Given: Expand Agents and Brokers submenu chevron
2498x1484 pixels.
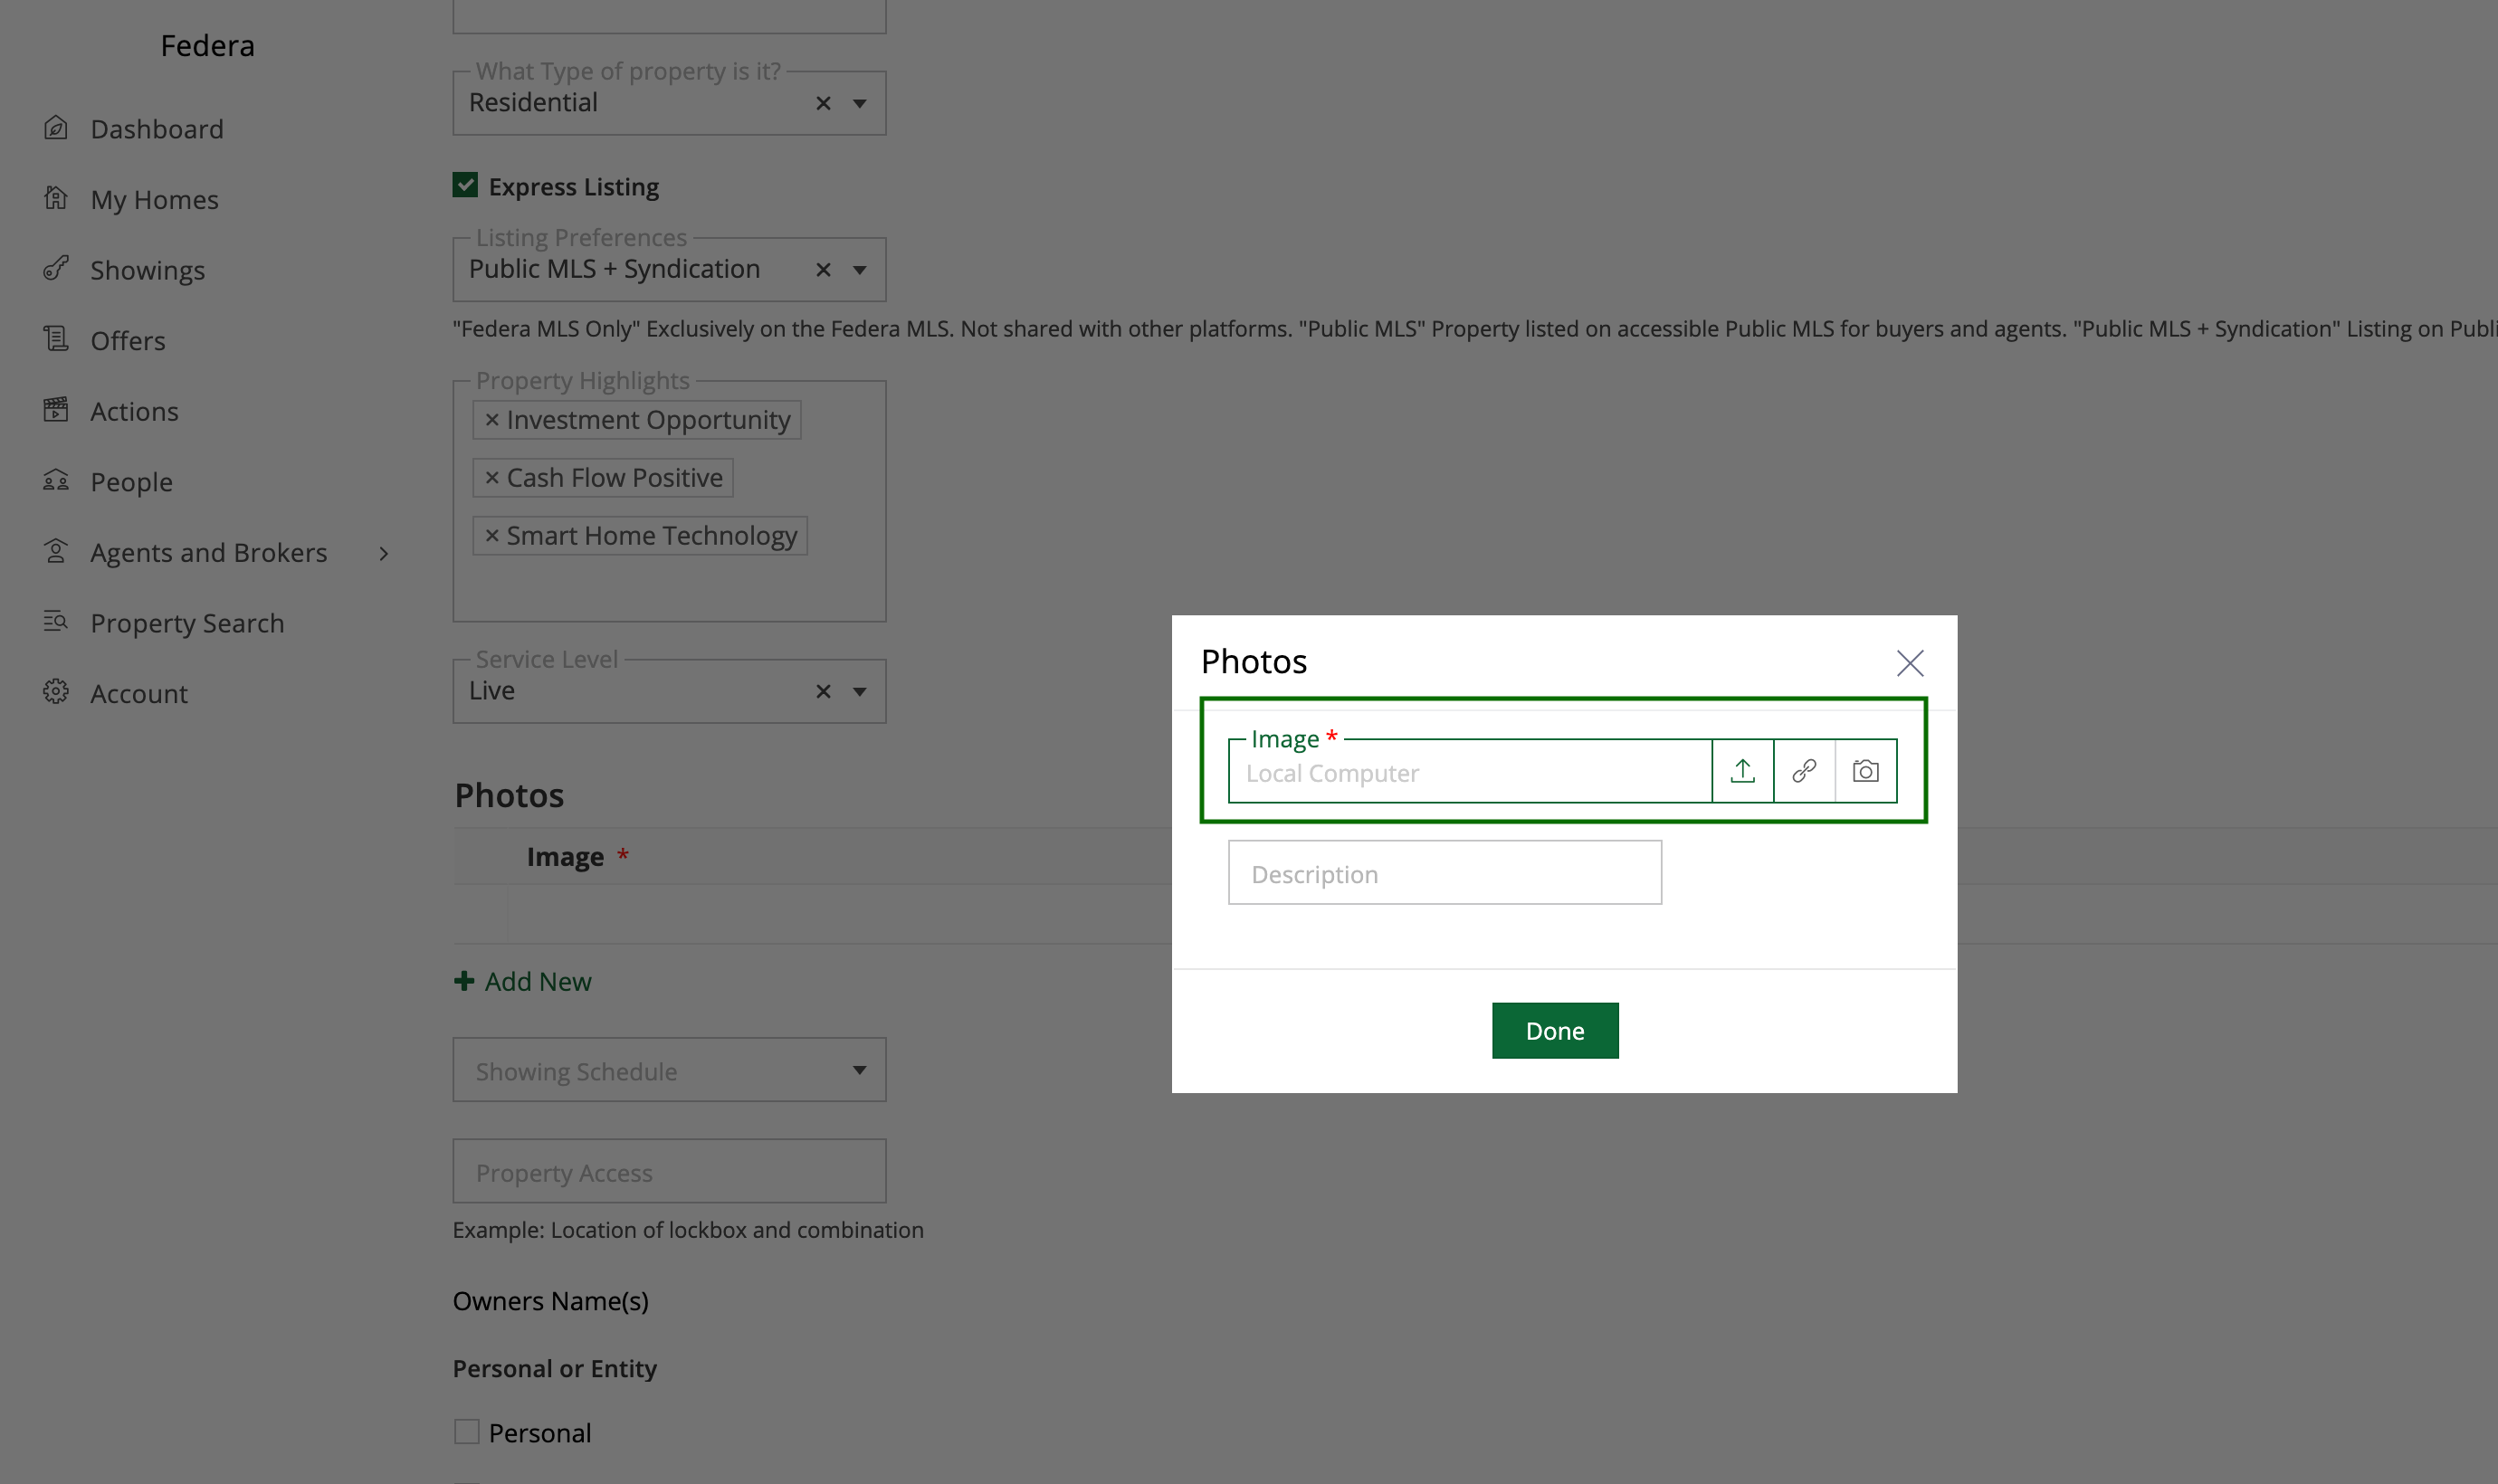Looking at the screenshot, I should [x=384, y=553].
